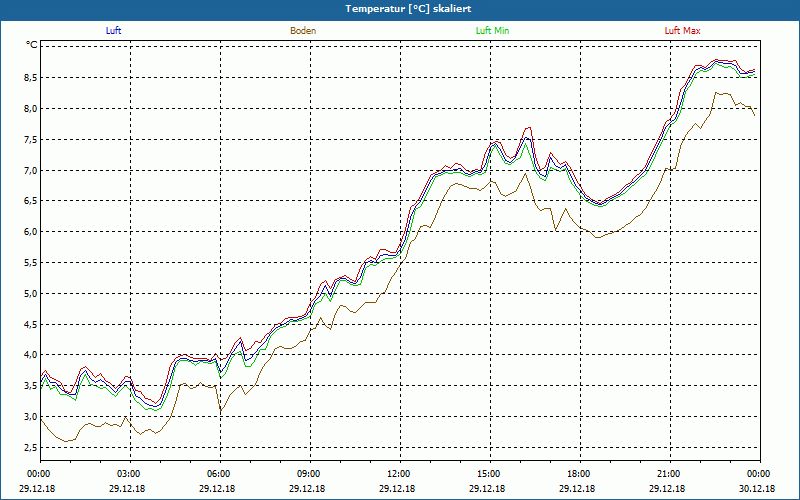This screenshot has height=500, width=800.
Task: Select the 06:00 time marker
Action: point(219,474)
